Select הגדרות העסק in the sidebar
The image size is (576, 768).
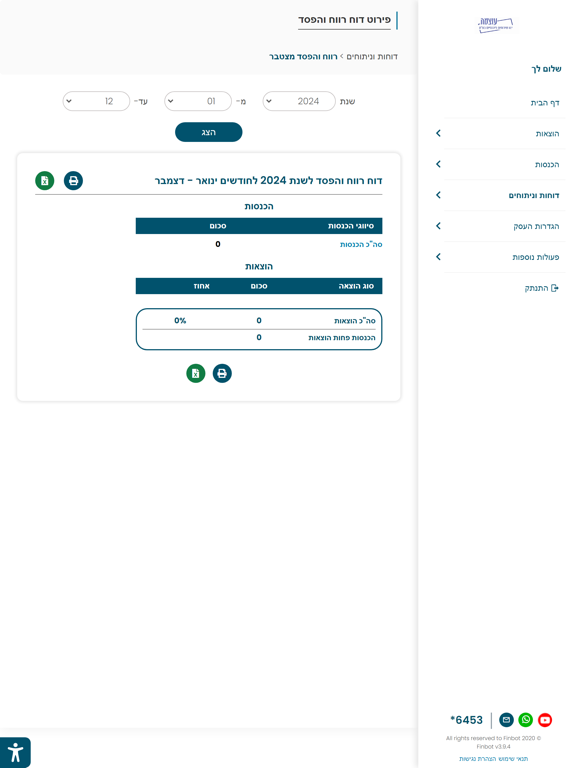536,226
